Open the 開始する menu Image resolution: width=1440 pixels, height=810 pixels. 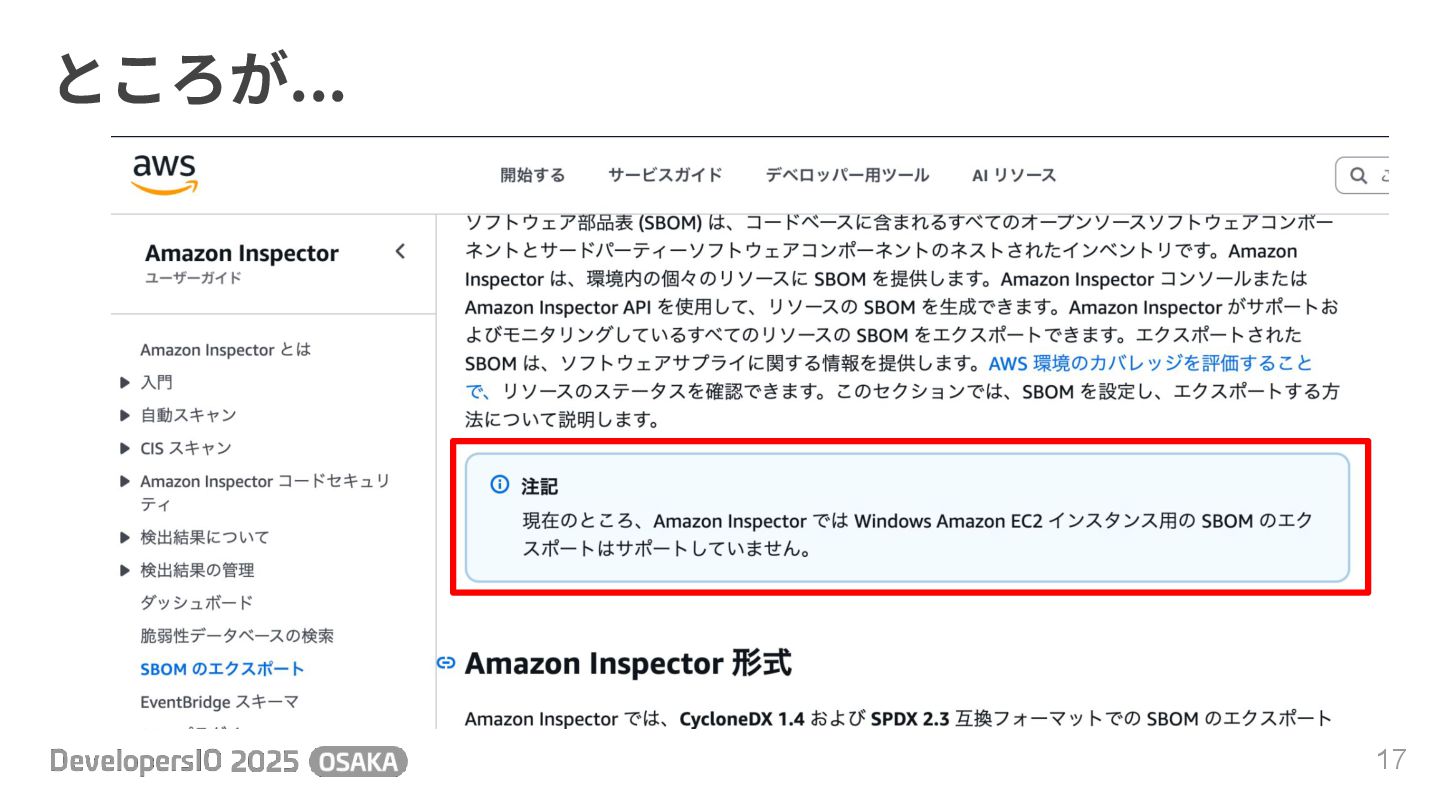(x=533, y=175)
